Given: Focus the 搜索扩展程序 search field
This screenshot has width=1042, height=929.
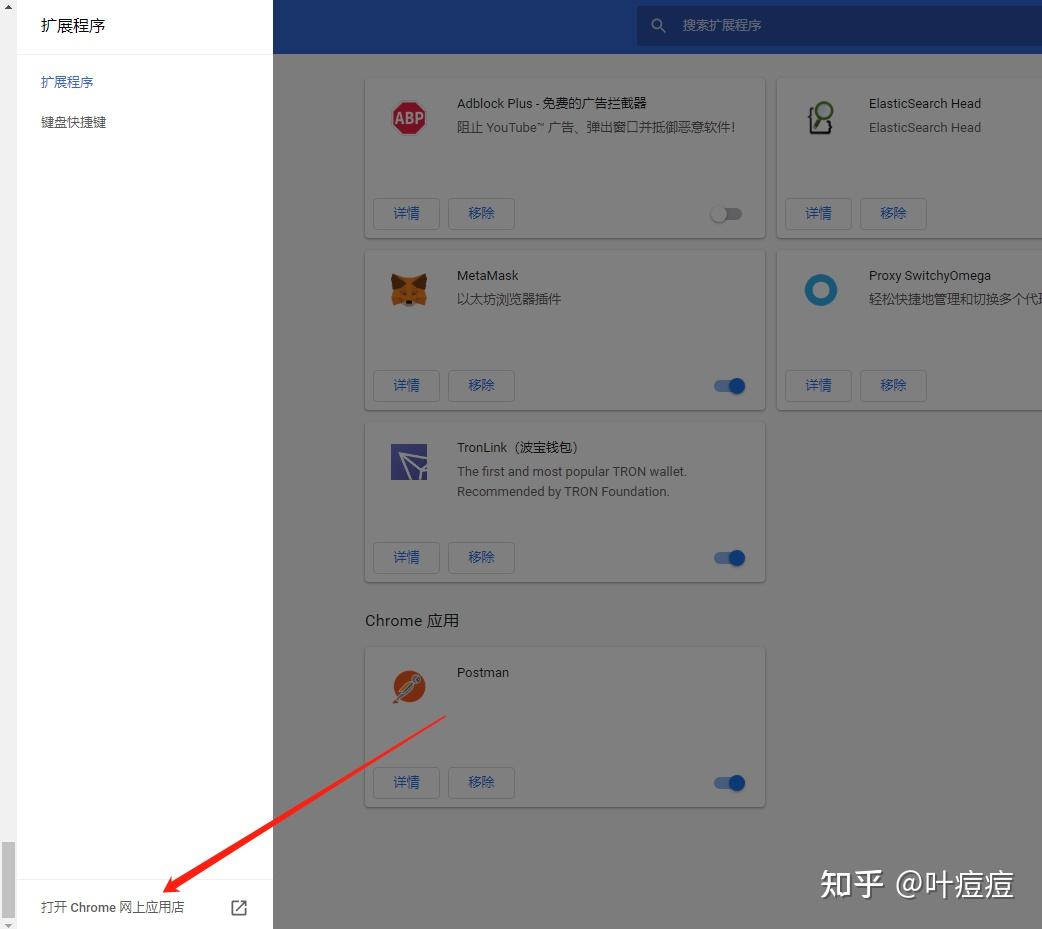Looking at the screenshot, I should point(839,25).
